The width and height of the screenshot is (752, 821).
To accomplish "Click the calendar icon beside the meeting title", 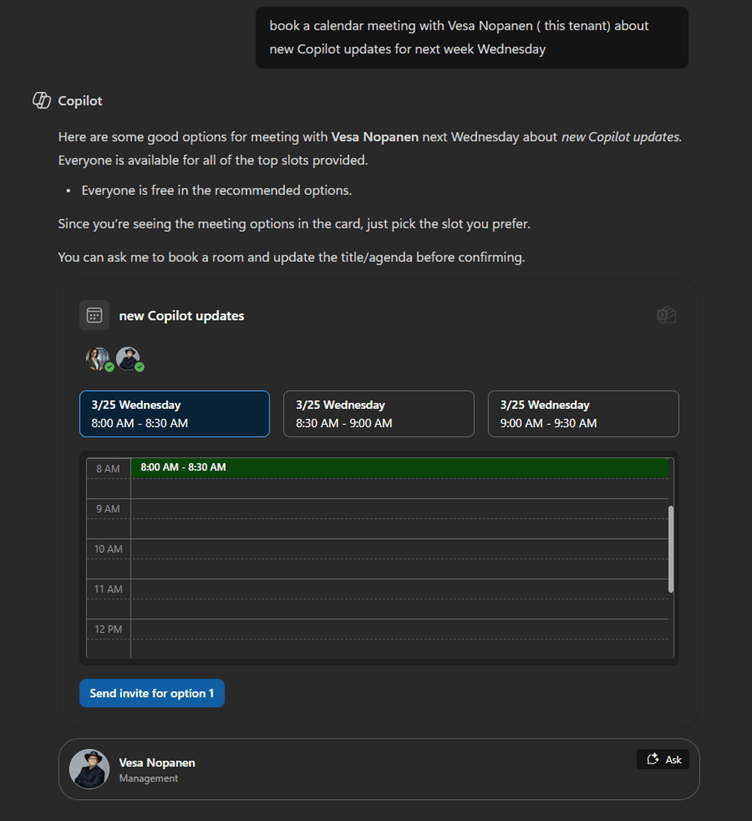I will point(94,315).
